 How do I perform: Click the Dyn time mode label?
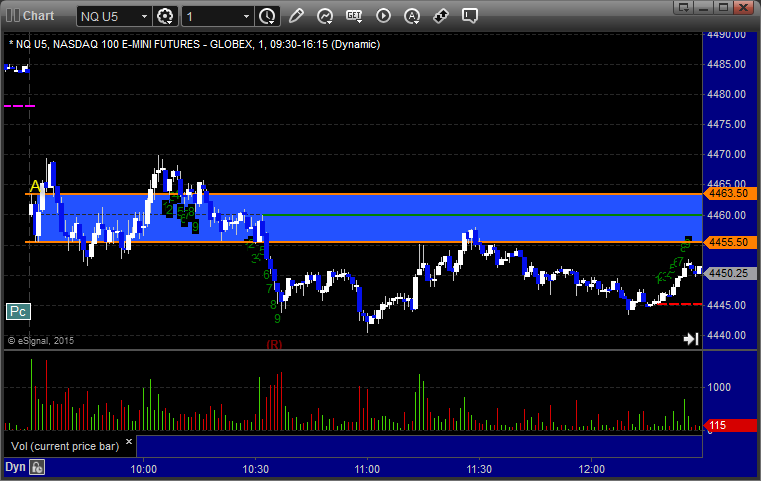coord(15,467)
